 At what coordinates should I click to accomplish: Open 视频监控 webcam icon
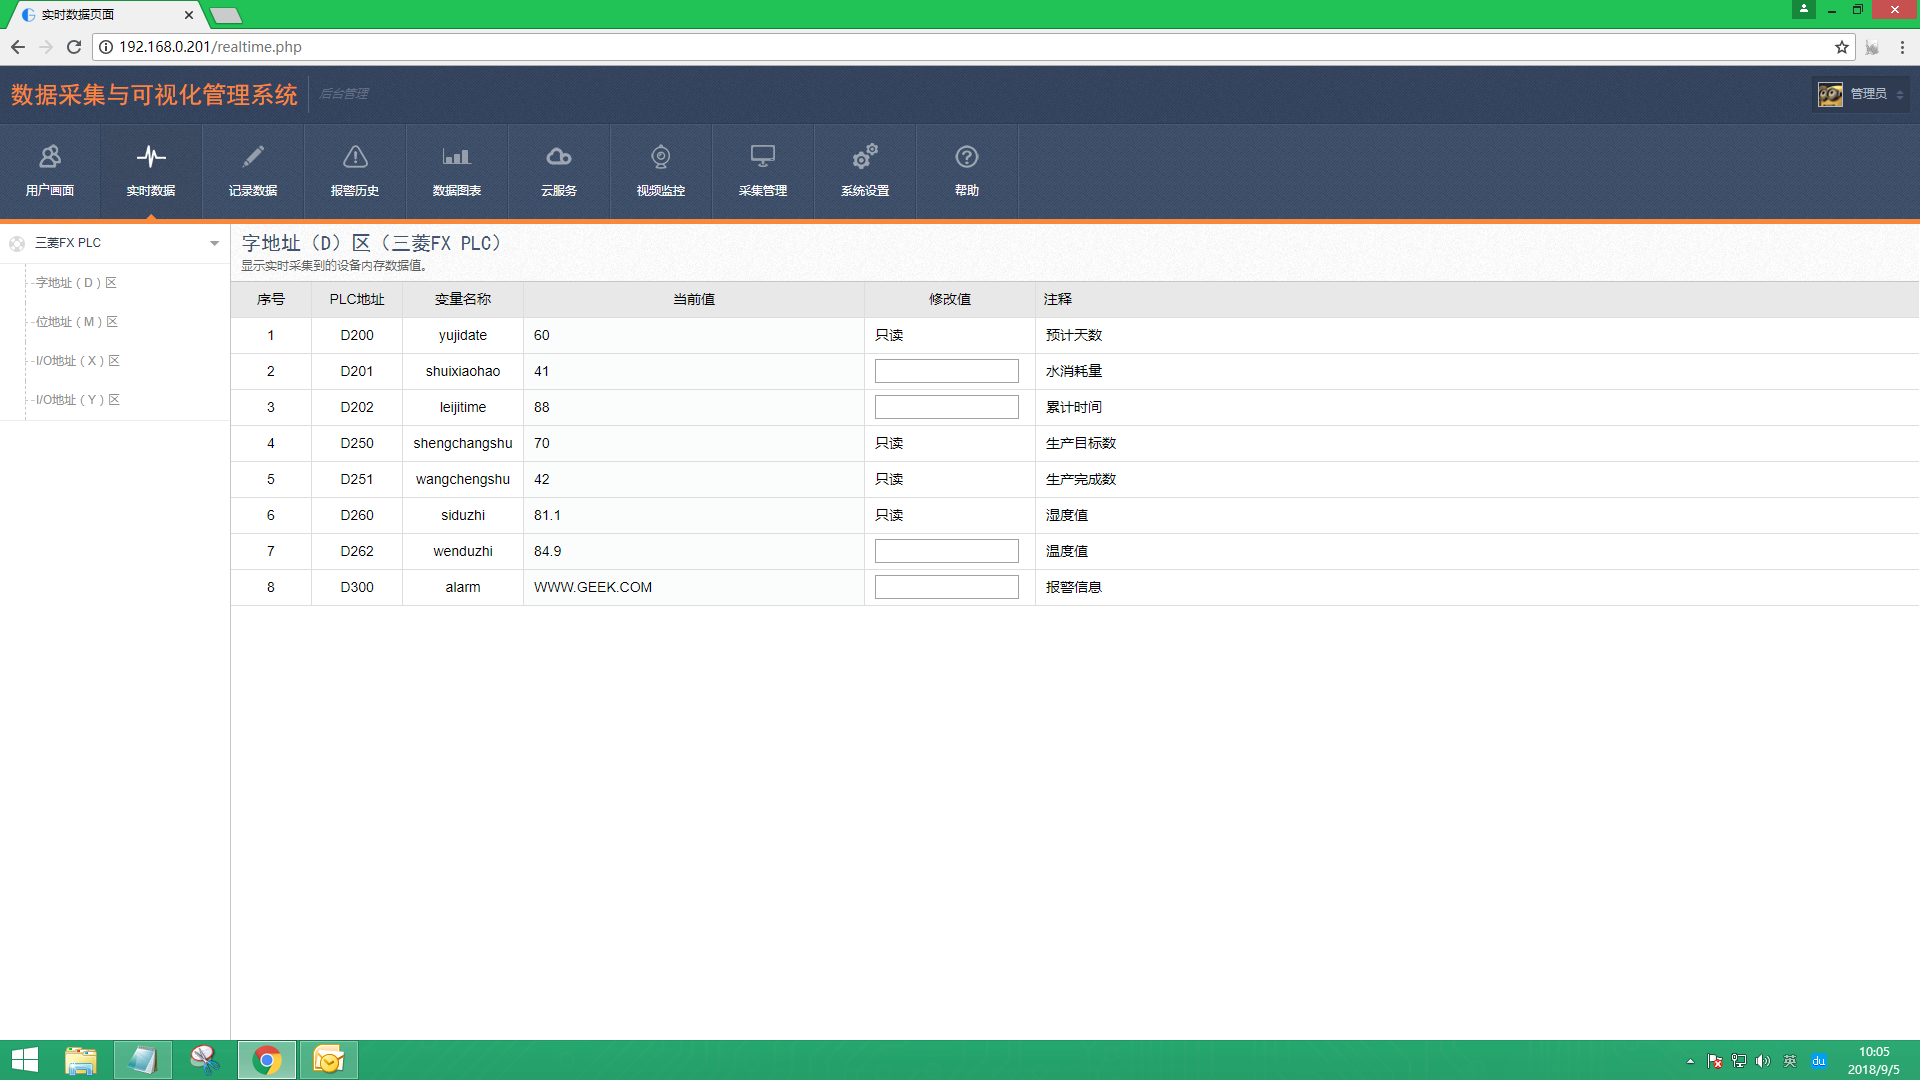(x=660, y=157)
